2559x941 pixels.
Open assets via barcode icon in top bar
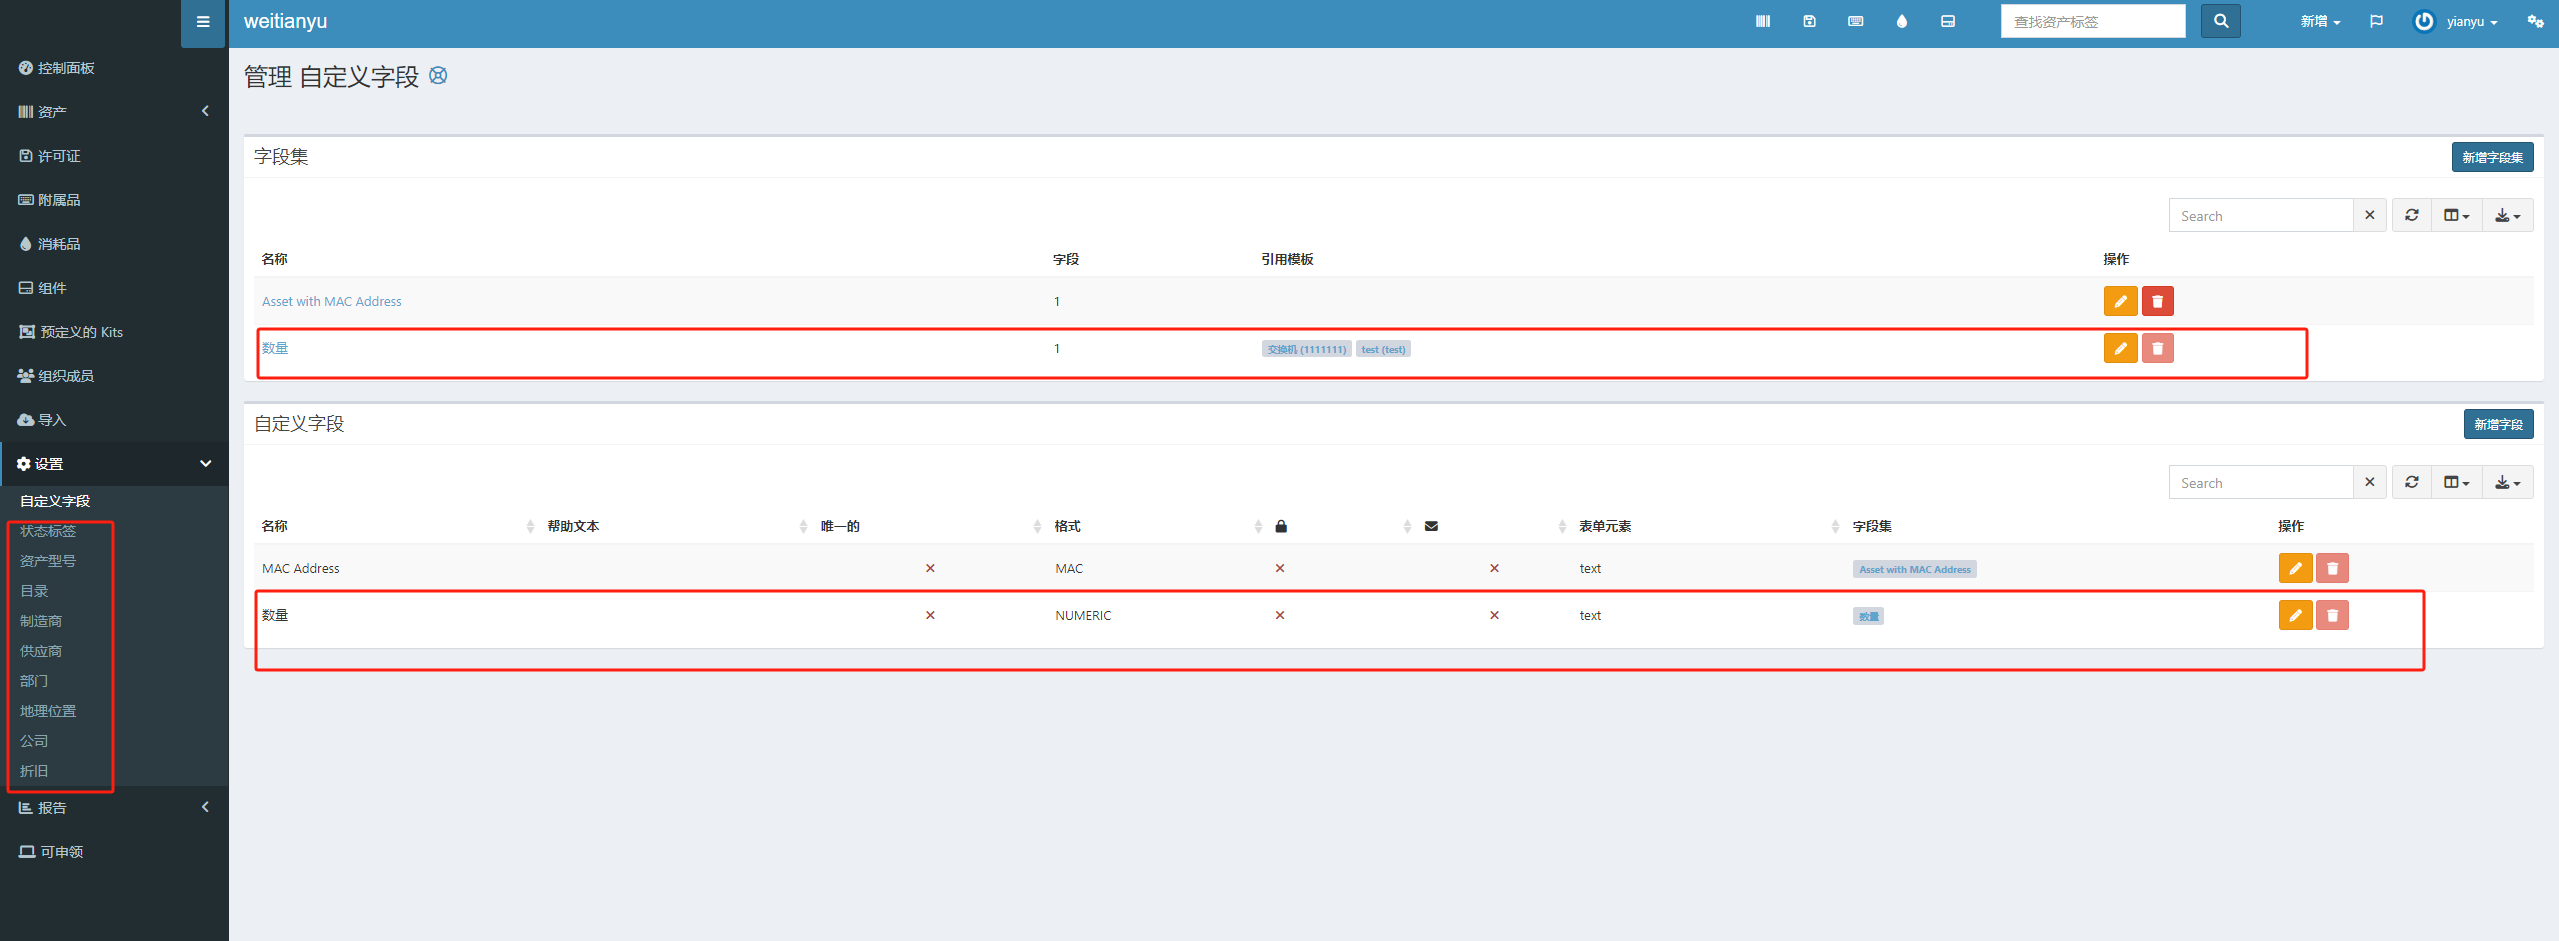coord(1762,21)
